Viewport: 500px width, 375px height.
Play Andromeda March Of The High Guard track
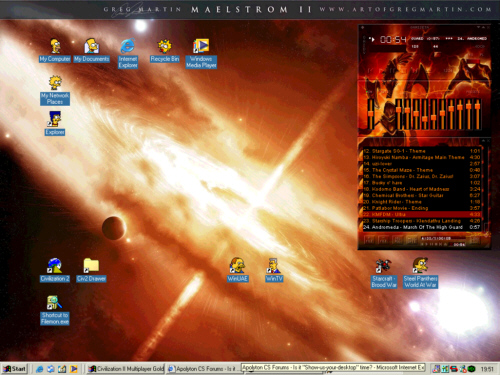(x=421, y=227)
